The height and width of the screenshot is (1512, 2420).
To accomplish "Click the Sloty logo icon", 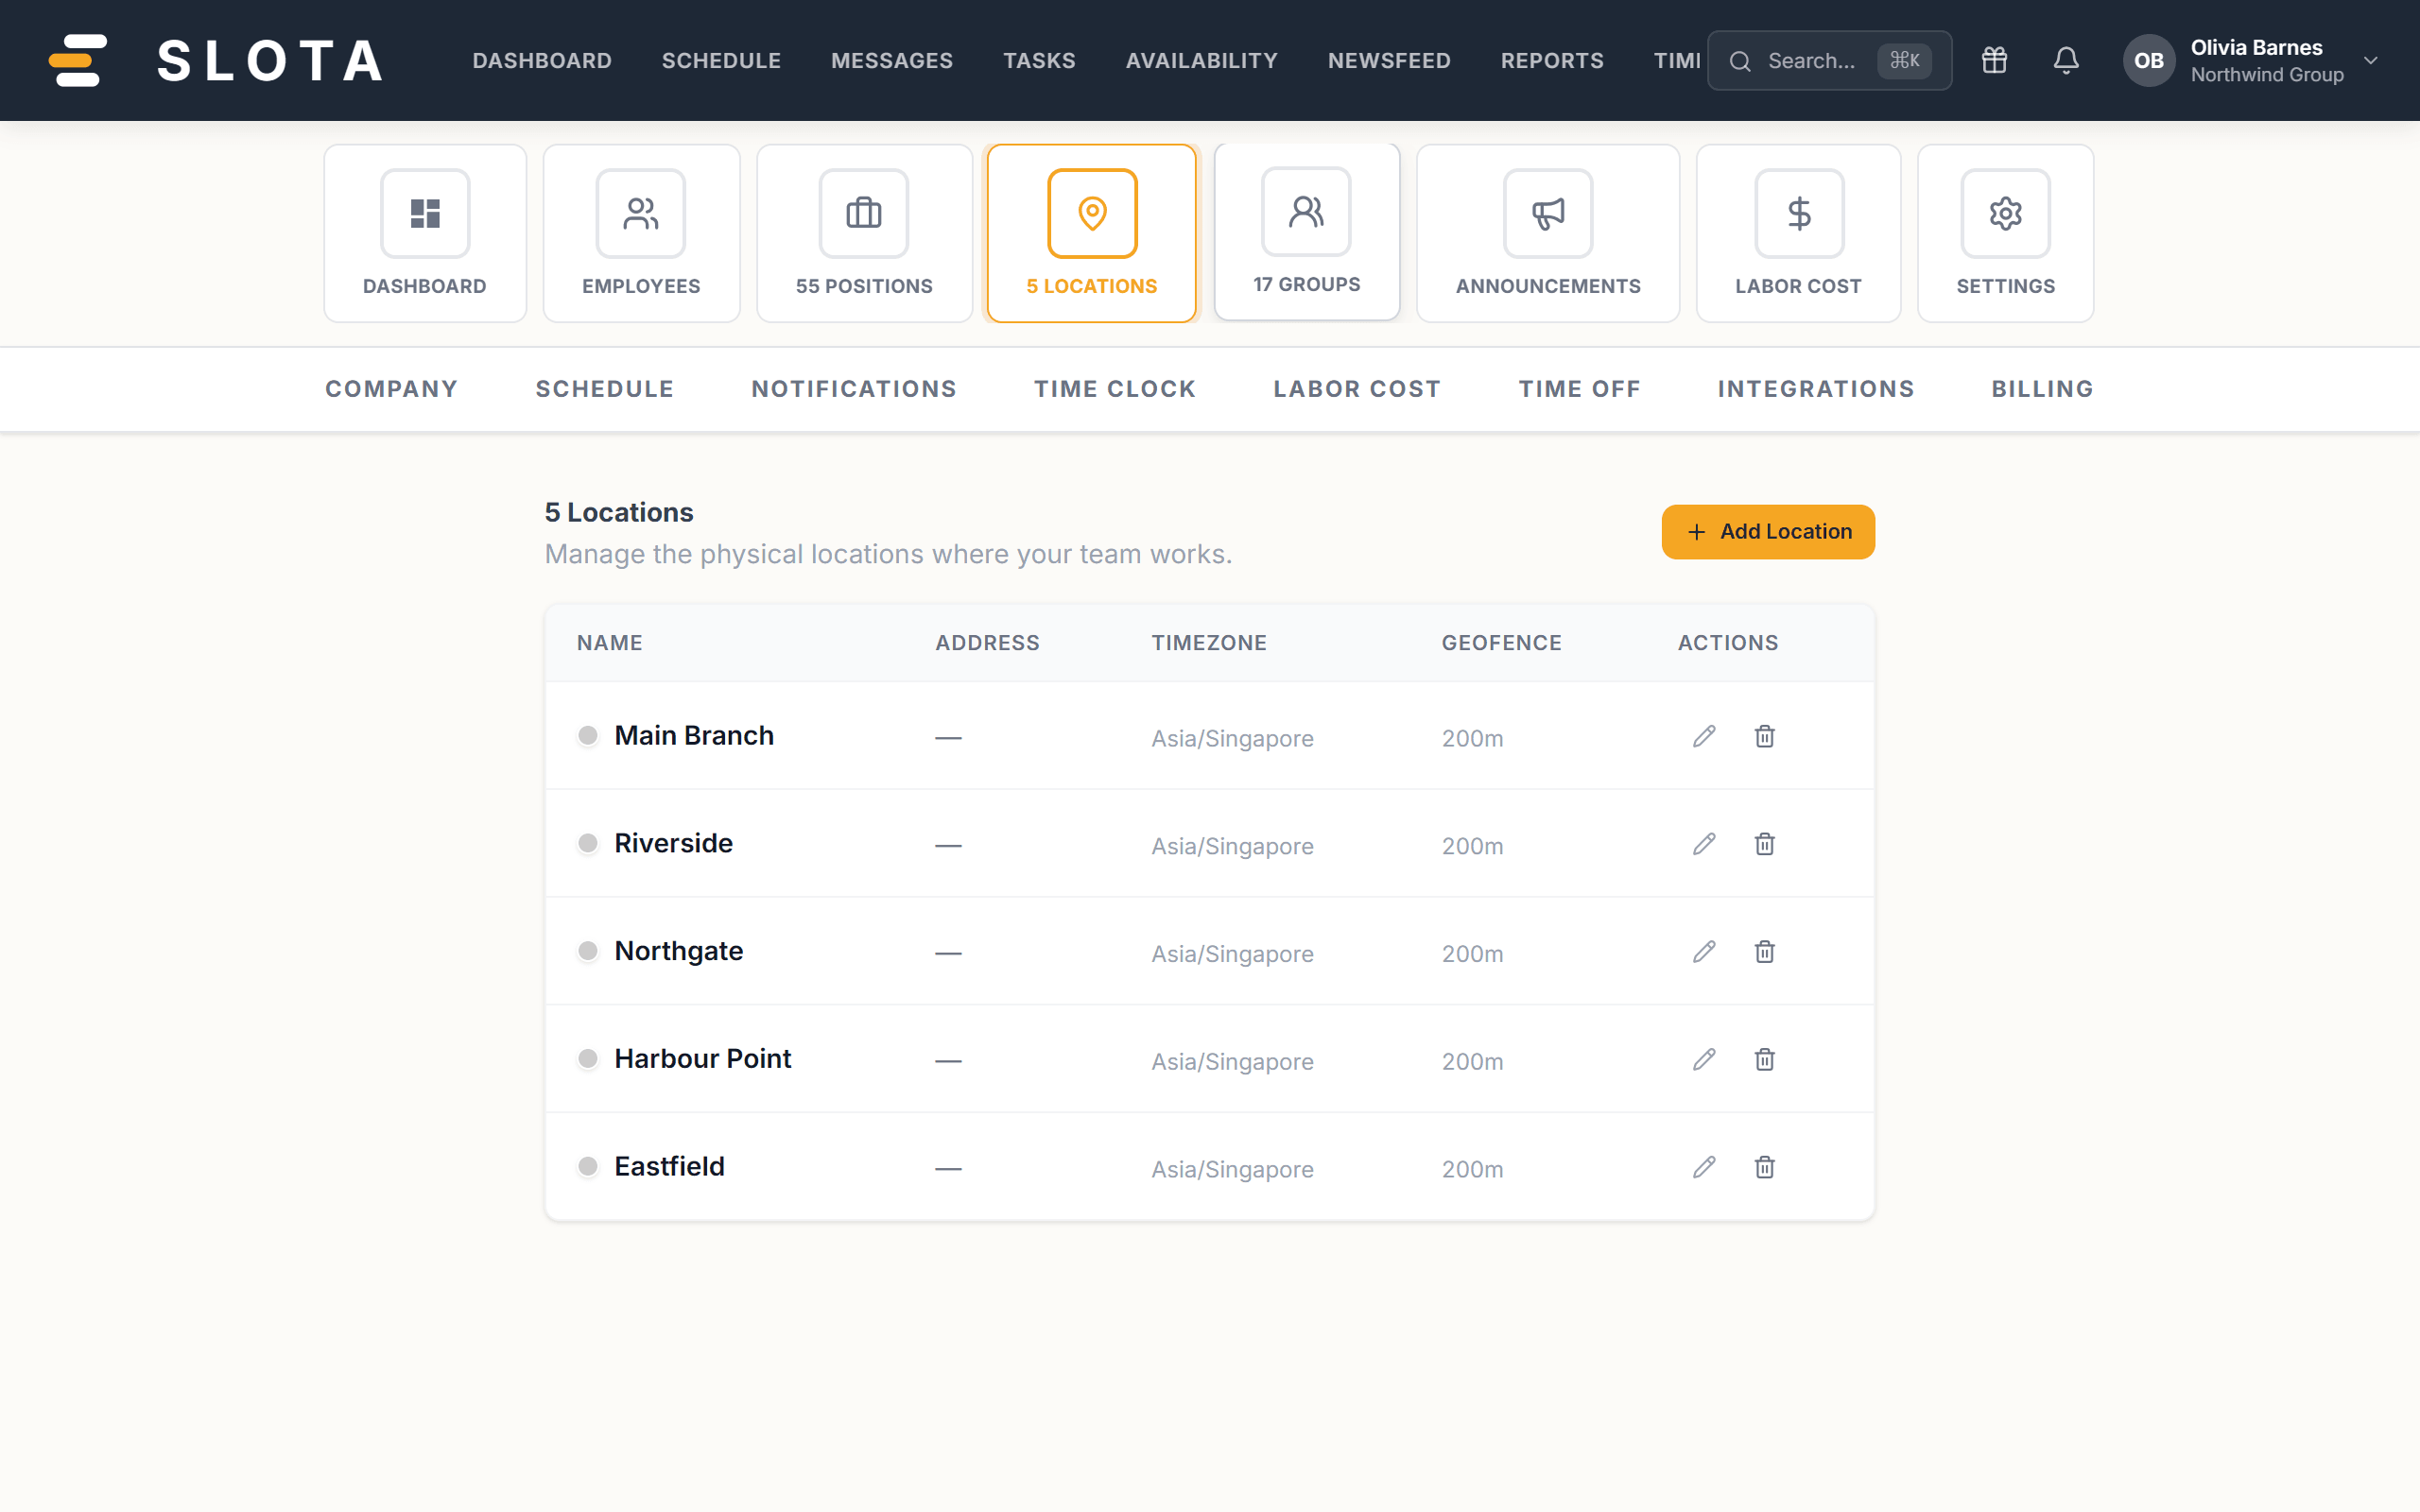I will (x=78, y=60).
